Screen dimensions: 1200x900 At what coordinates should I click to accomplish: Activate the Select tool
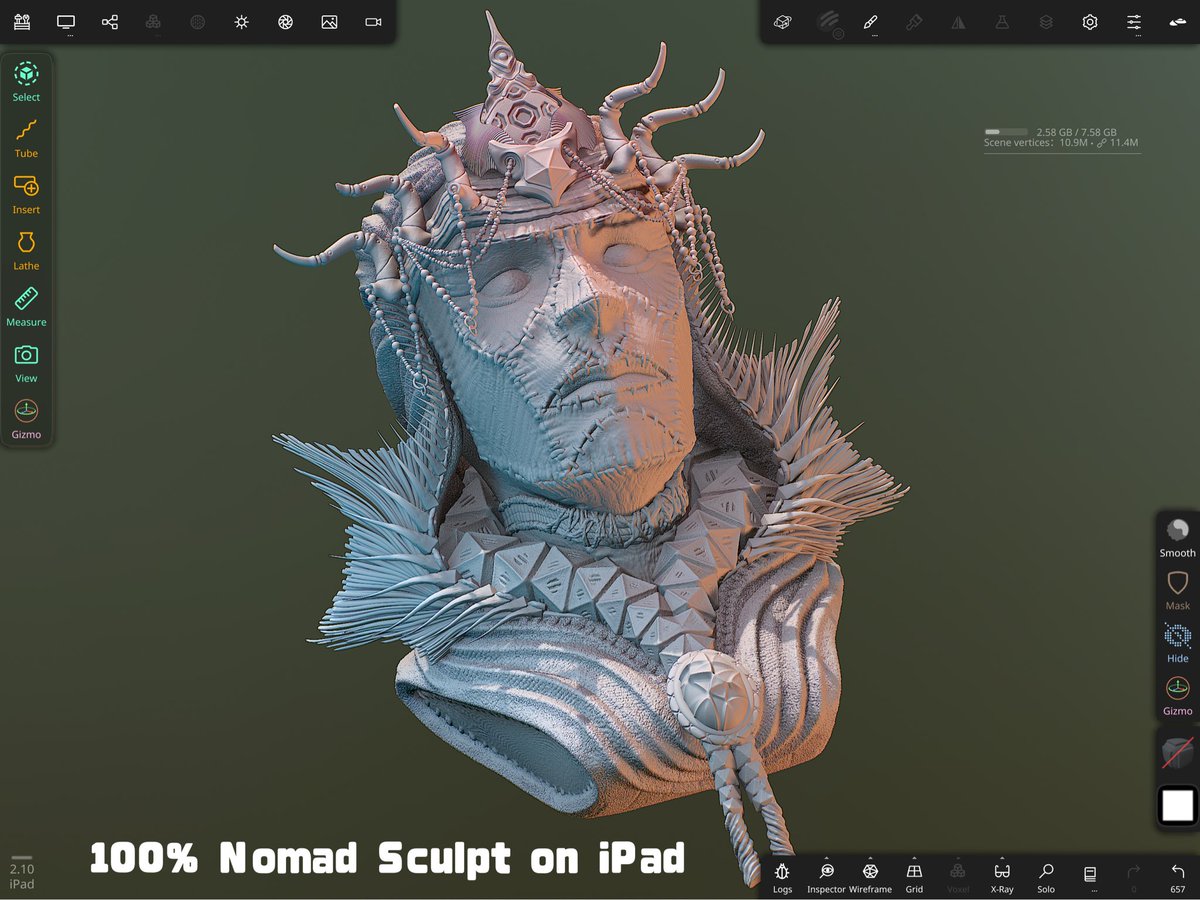[26, 82]
